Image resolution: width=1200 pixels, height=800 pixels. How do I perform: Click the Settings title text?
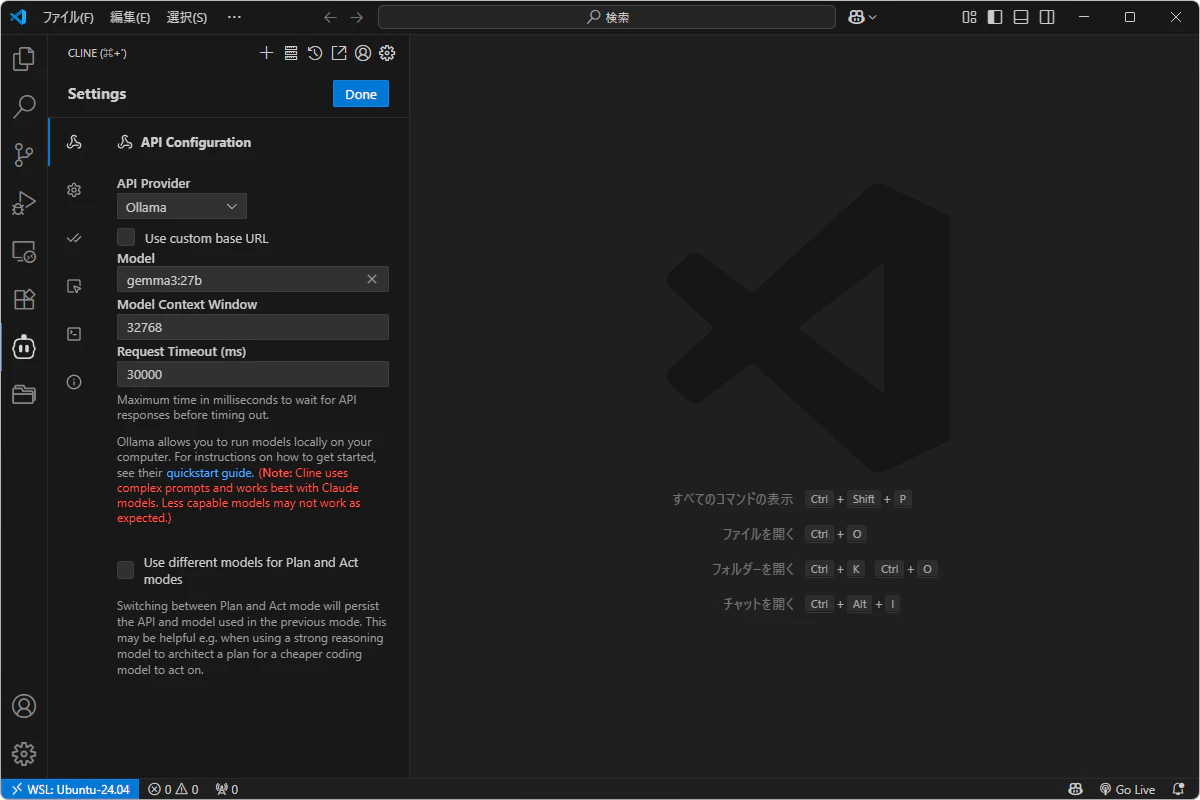pyautogui.click(x=97, y=94)
